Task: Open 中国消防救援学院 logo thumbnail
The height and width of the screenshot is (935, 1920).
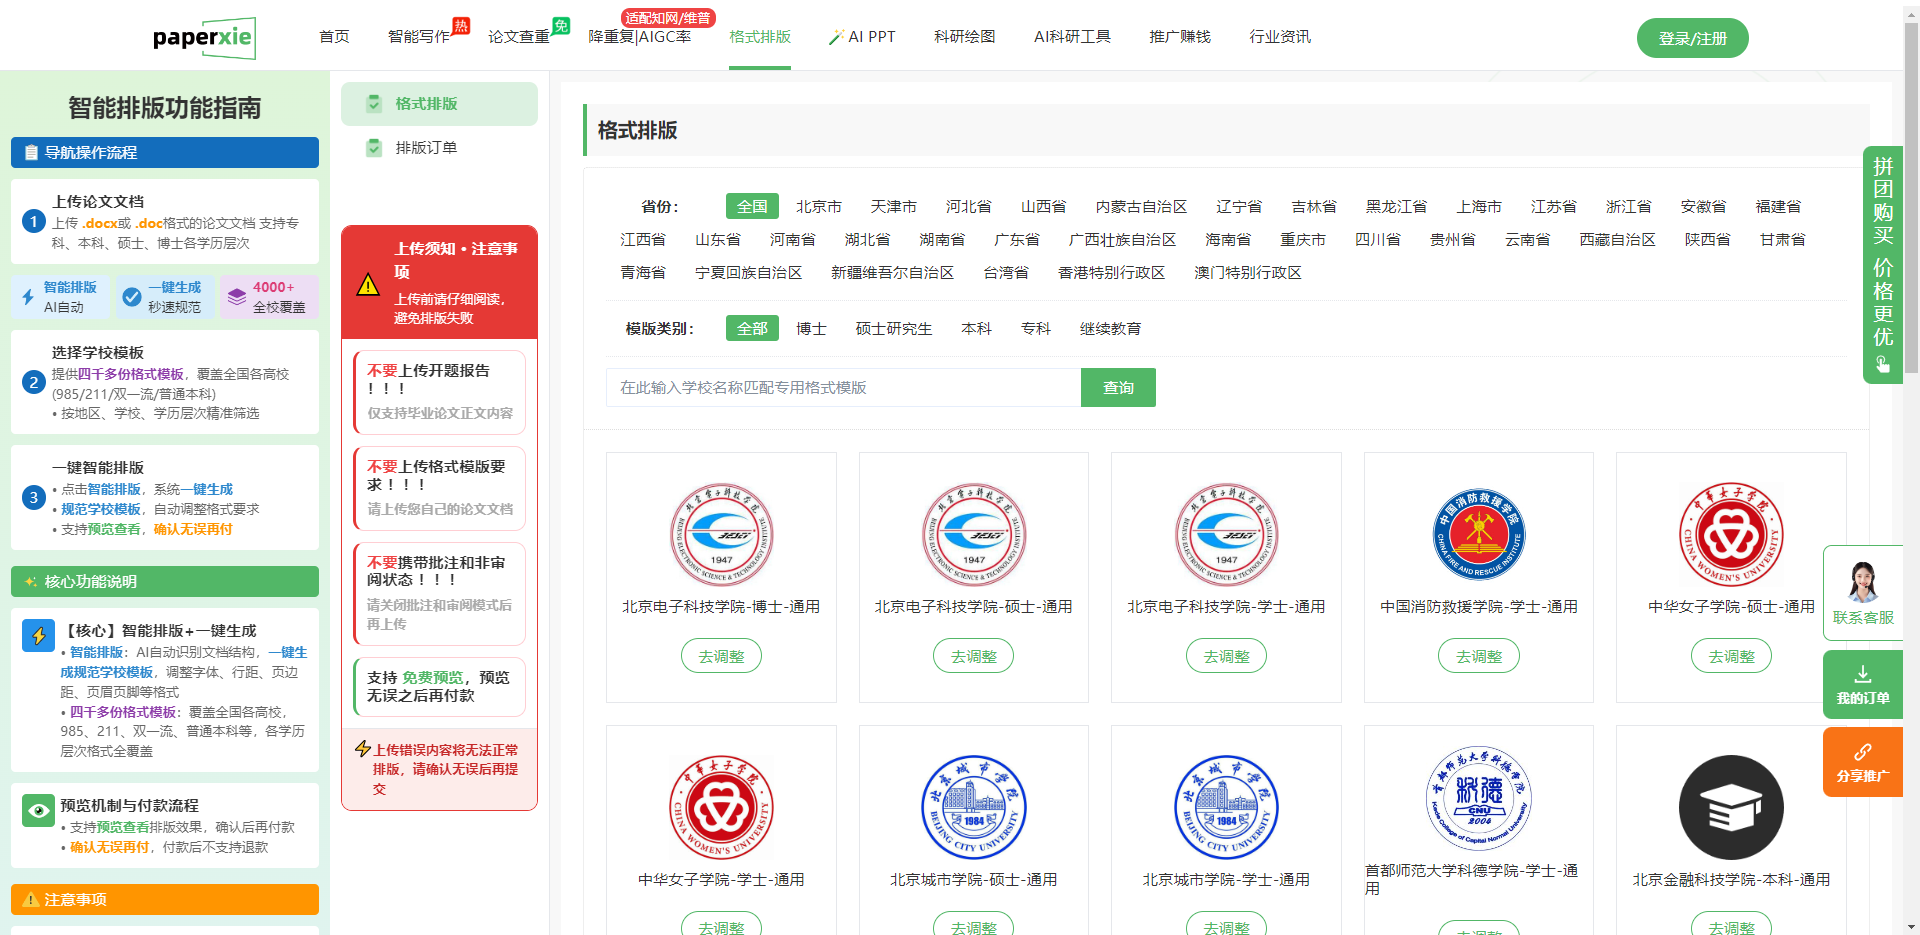Action: 1479,535
